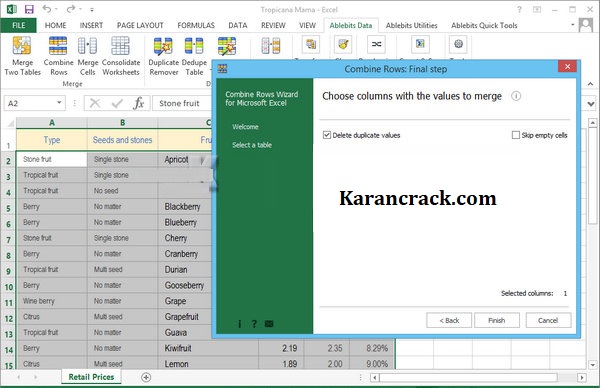This screenshot has height=388, width=600.
Task: Click the vertical scrollbar down arrow
Action: pos(593,365)
